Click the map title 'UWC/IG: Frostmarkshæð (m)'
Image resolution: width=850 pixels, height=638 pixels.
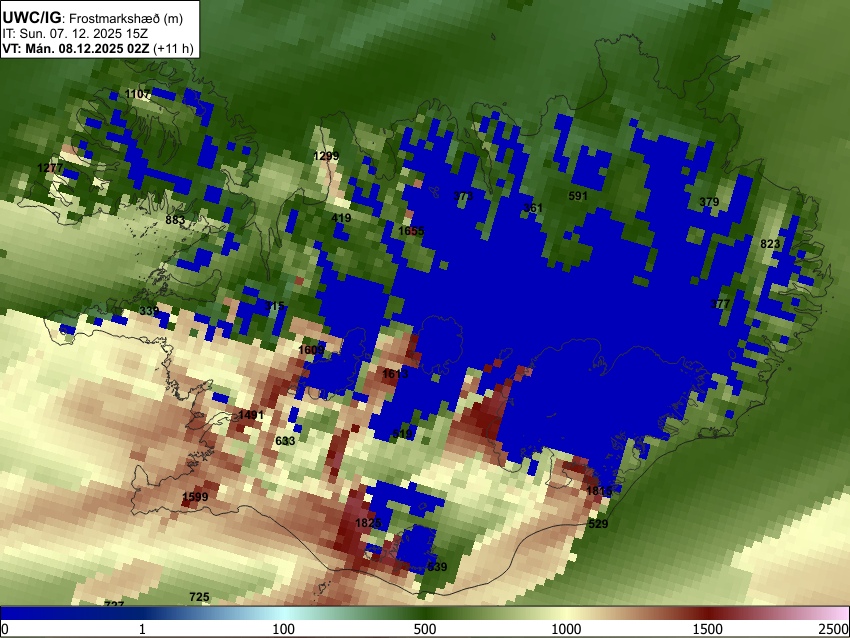(x=93, y=18)
